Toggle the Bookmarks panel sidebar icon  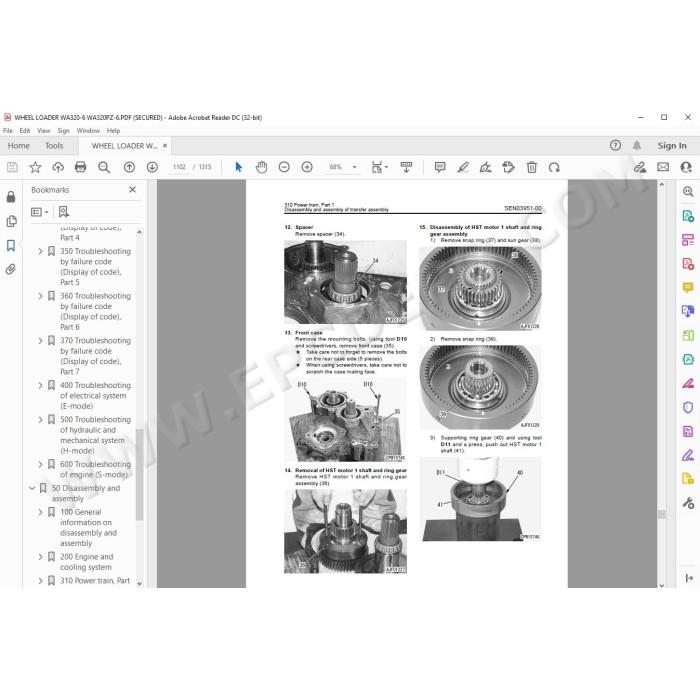pyautogui.click(x=11, y=245)
